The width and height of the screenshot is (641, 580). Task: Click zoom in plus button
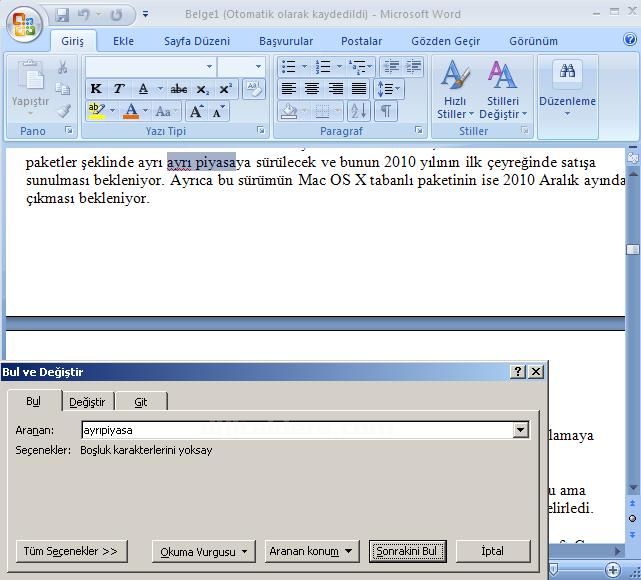click(x=612, y=569)
